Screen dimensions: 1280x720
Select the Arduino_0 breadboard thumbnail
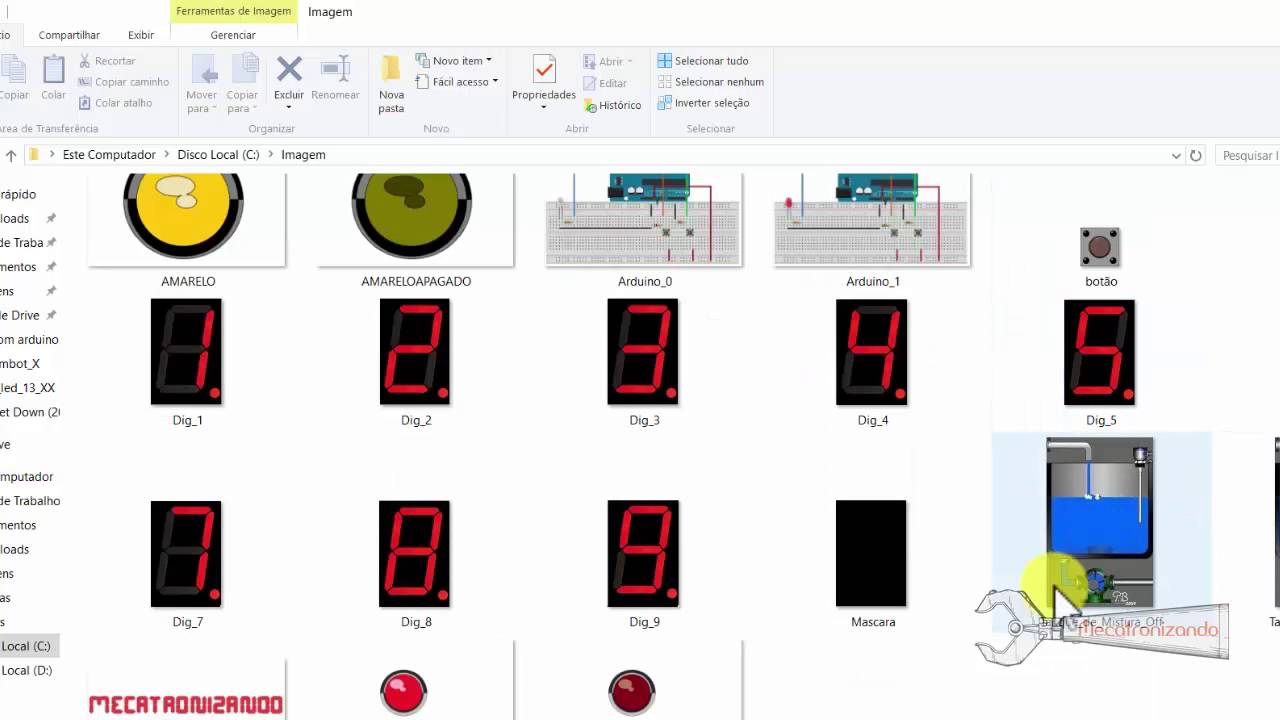point(644,219)
